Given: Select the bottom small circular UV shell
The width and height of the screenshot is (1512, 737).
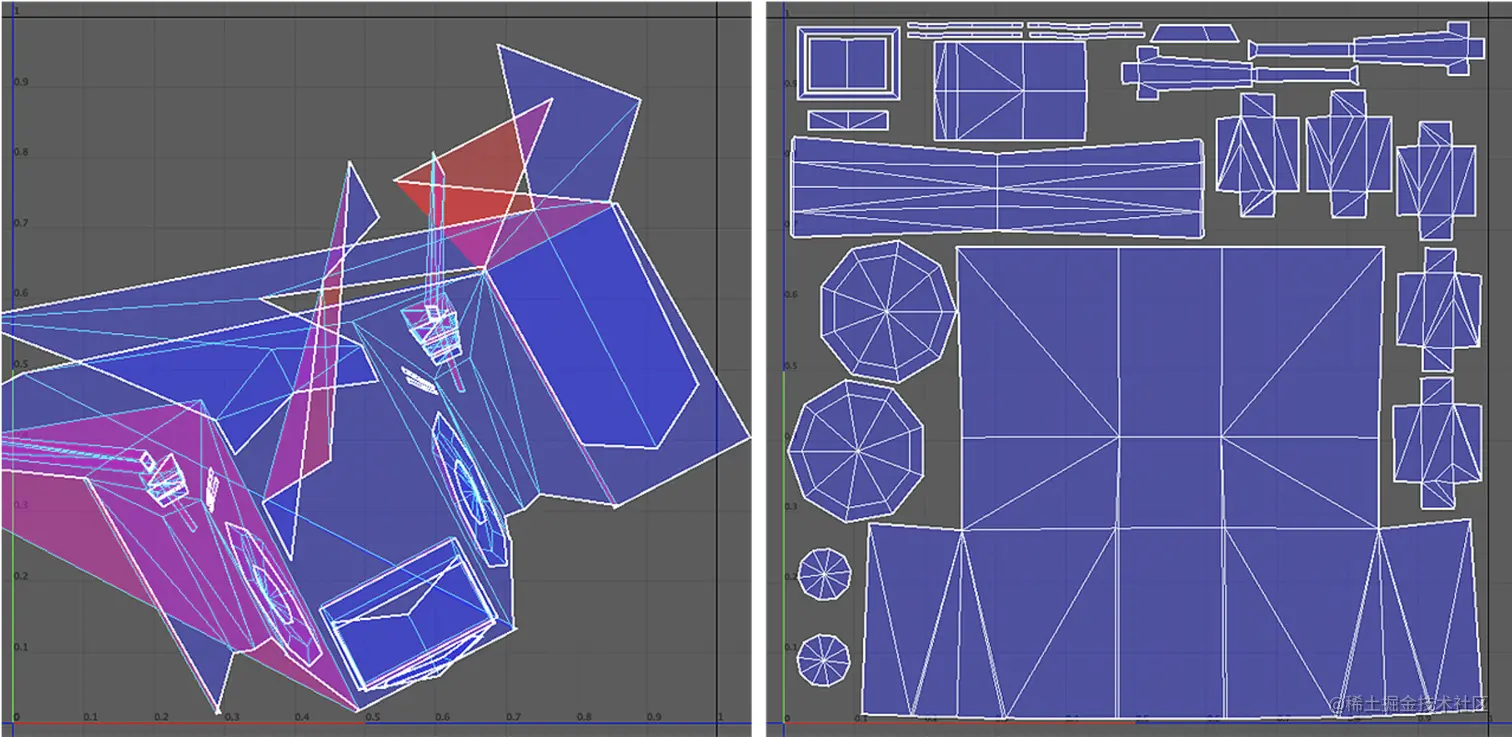Looking at the screenshot, I should (824, 660).
